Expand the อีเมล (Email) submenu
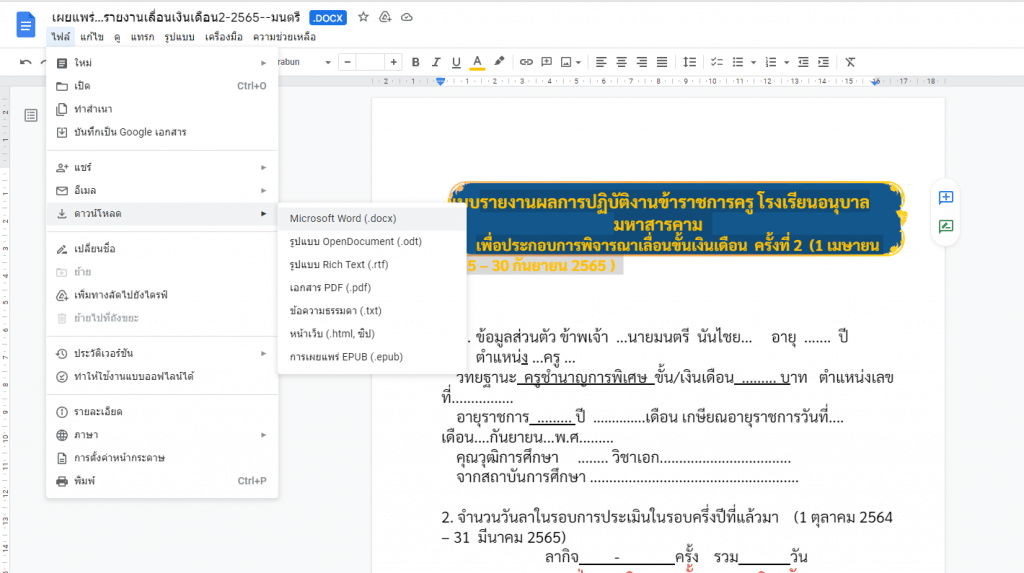1024x573 pixels. click(x=162, y=190)
